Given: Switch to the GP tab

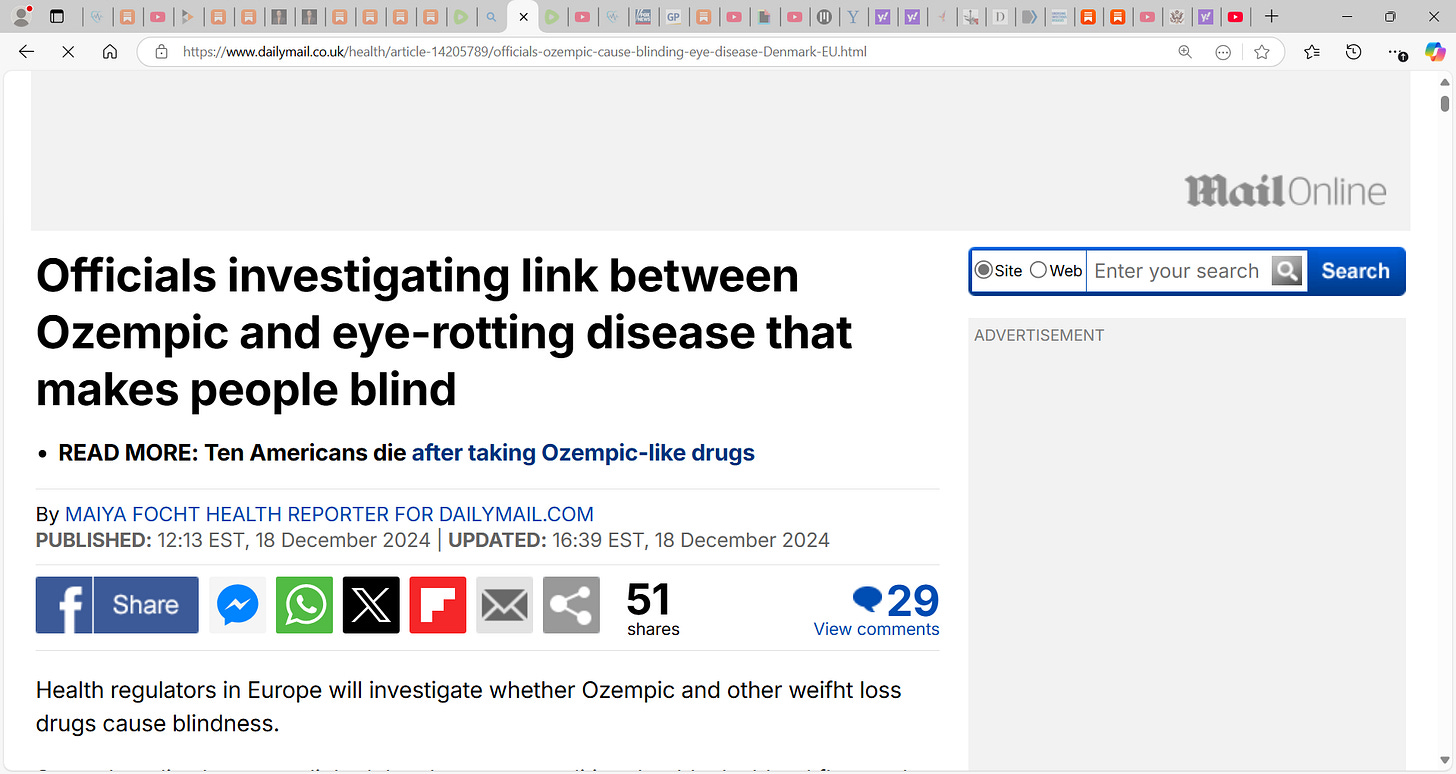Looking at the screenshot, I should pyautogui.click(x=673, y=17).
